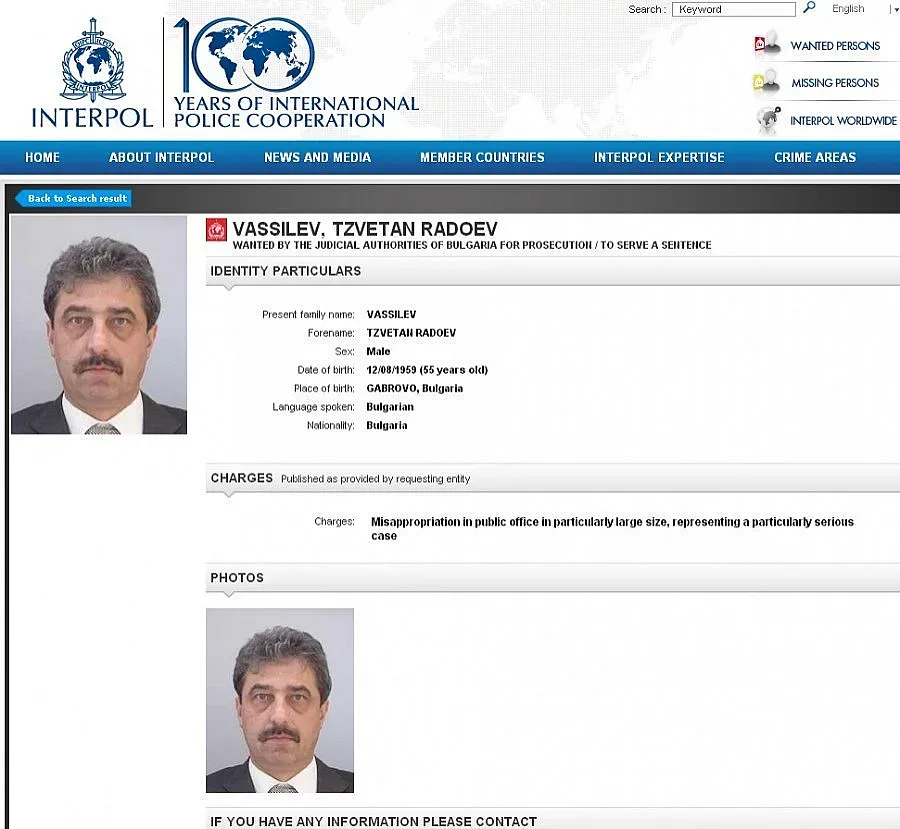Click the Wanted Persons text link
Viewport: 900px width, 829px height.
point(835,46)
